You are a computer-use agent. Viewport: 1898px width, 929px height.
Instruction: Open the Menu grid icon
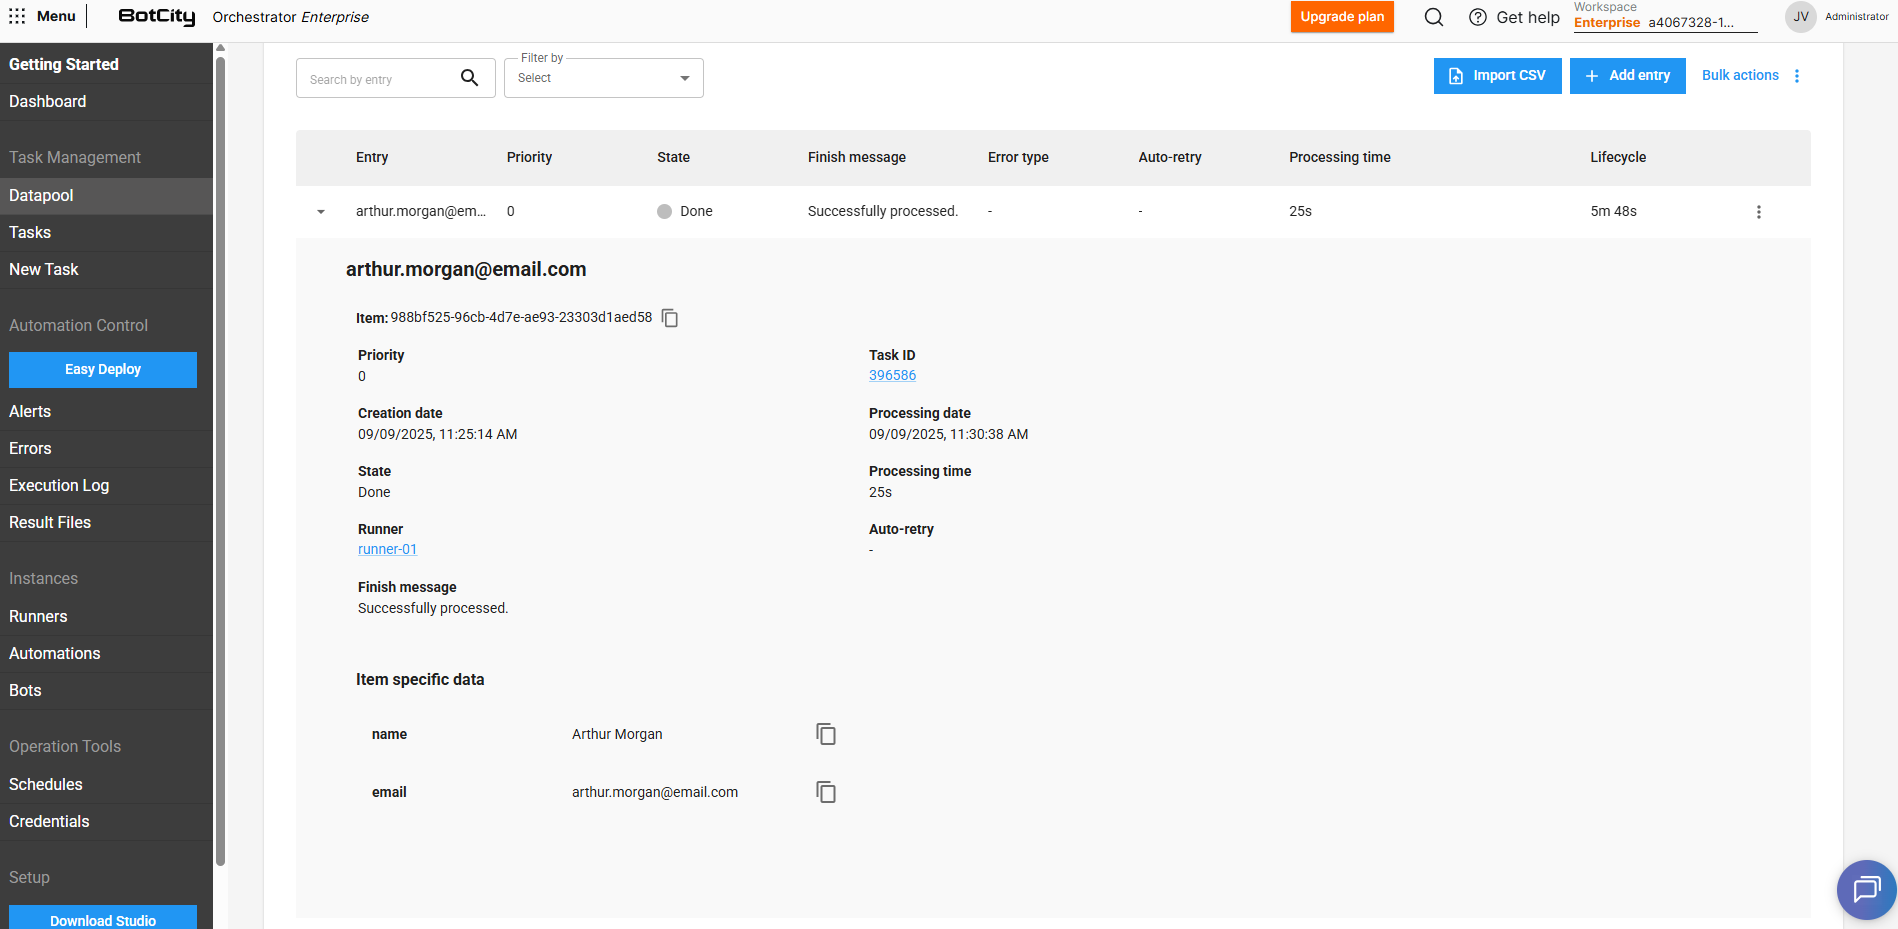click(x=17, y=16)
